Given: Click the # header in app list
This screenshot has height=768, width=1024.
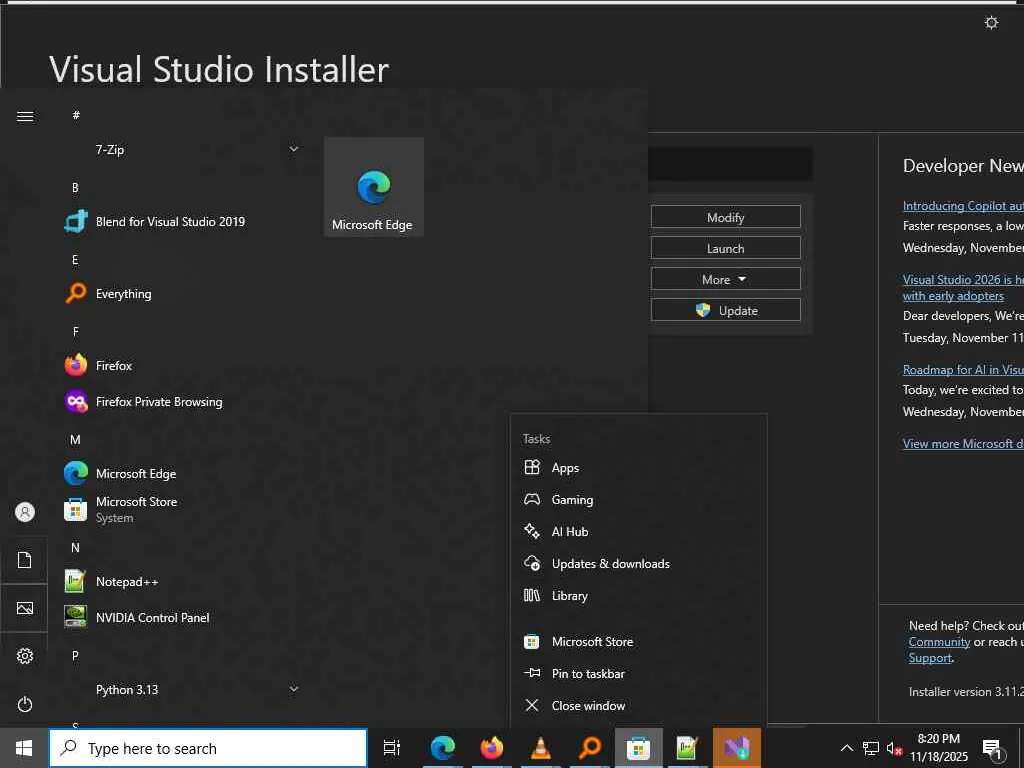Looking at the screenshot, I should pyautogui.click(x=76, y=115).
